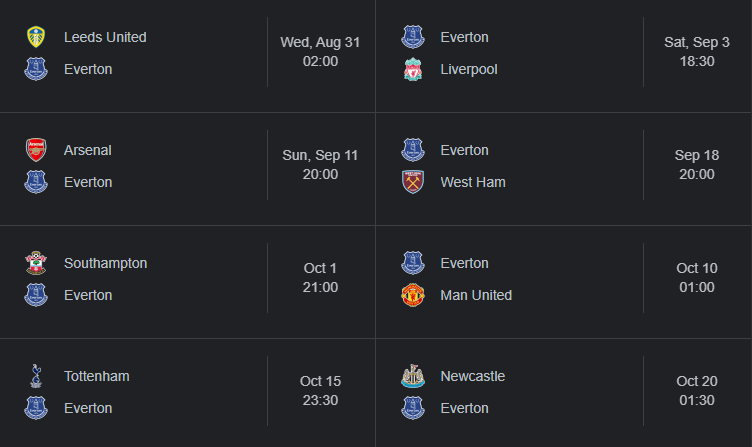
Task: Select the Arsenal cannon badge
Action: click(x=36, y=150)
